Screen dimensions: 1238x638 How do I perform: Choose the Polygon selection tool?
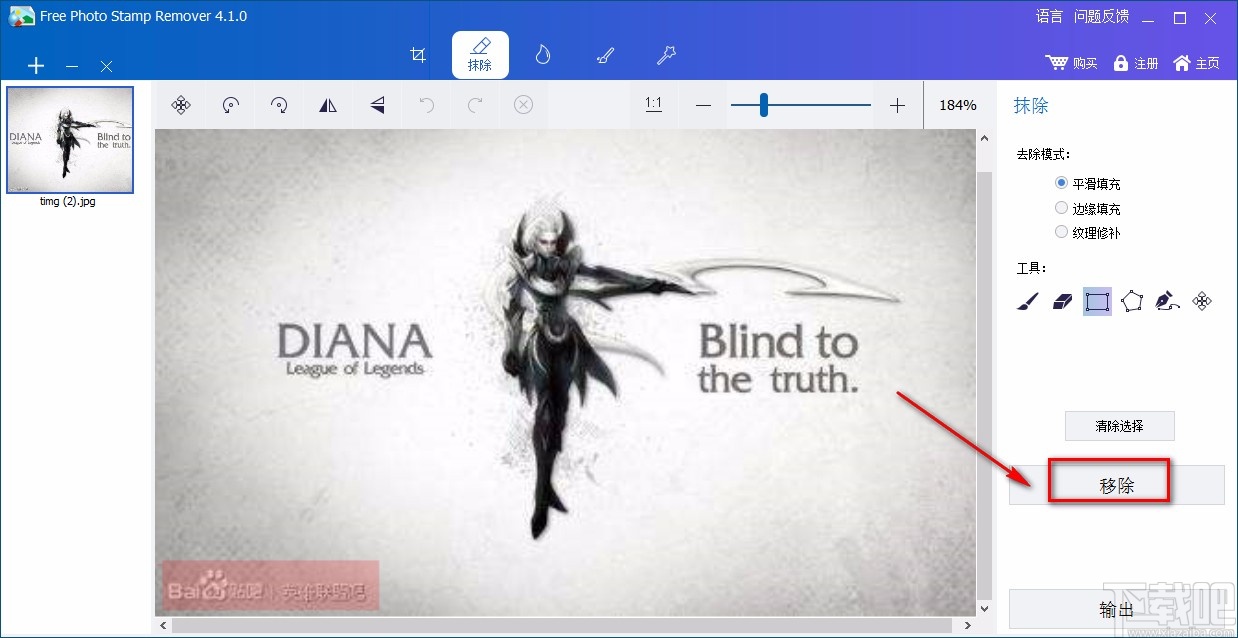pos(1132,300)
